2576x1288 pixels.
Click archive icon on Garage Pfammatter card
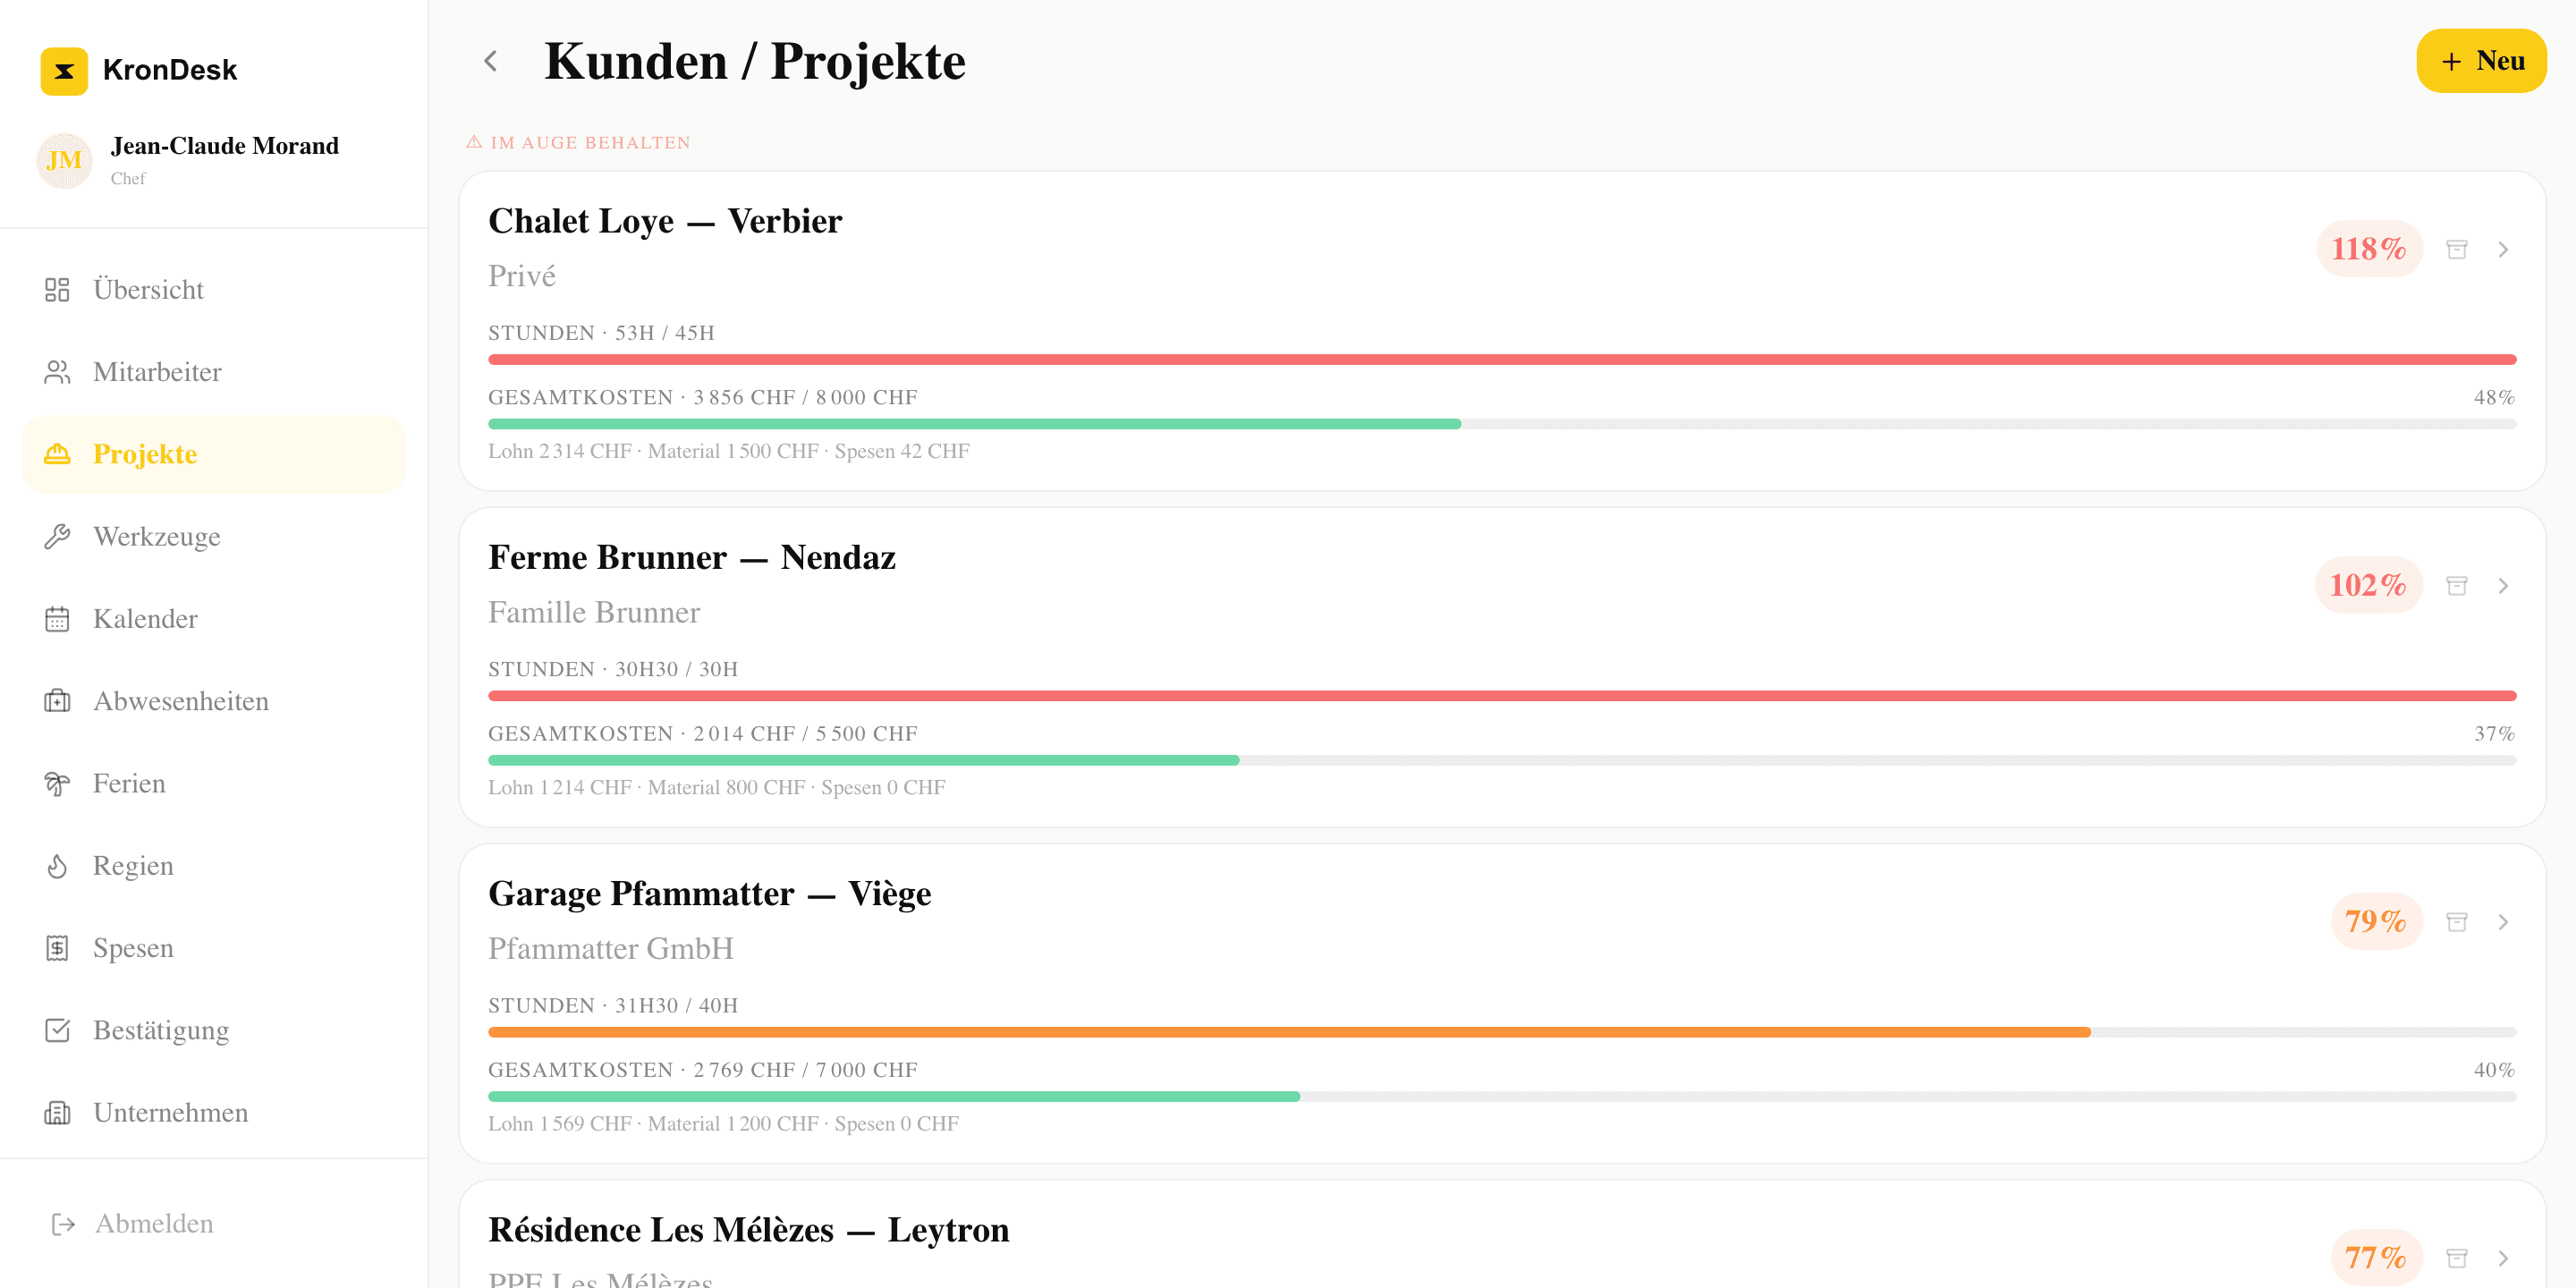point(2456,921)
